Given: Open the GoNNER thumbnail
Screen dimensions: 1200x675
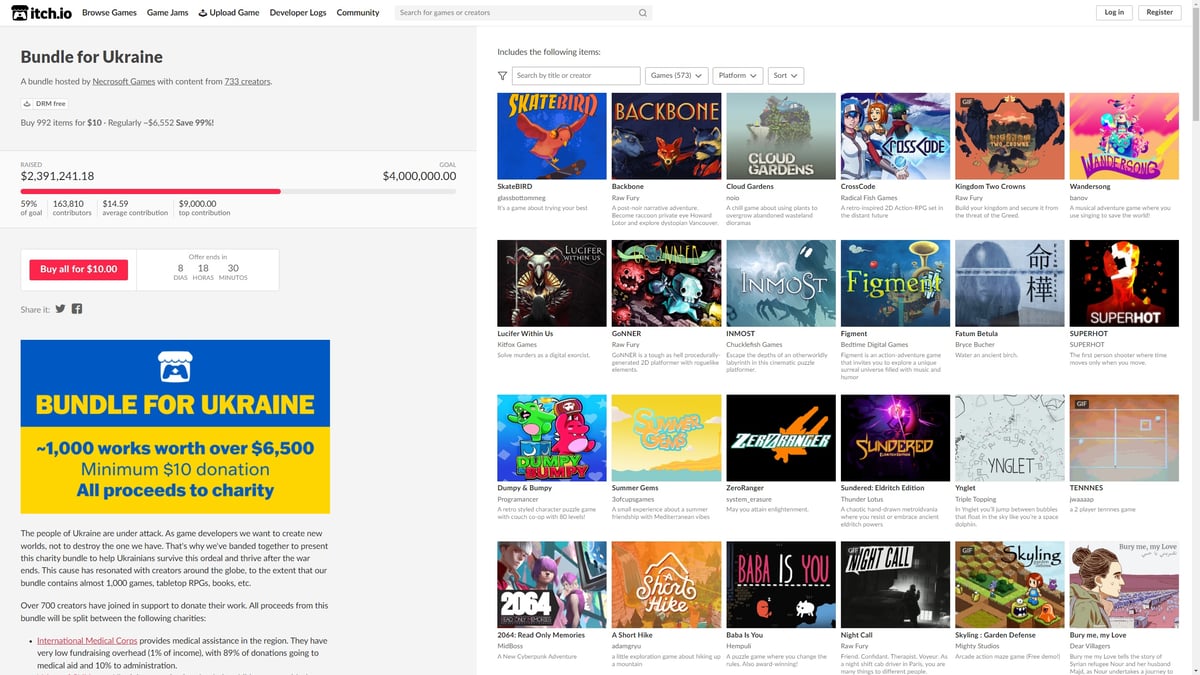Looking at the screenshot, I should pyautogui.click(x=666, y=283).
